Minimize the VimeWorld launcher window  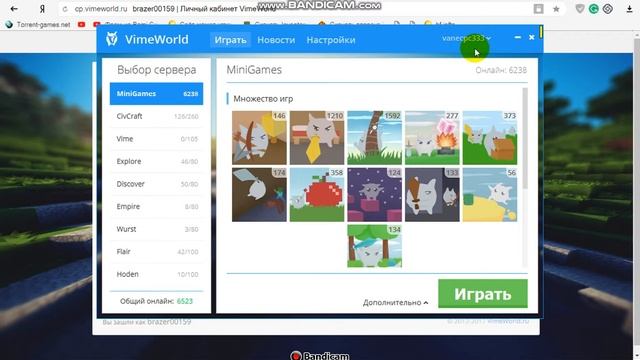(518, 37)
